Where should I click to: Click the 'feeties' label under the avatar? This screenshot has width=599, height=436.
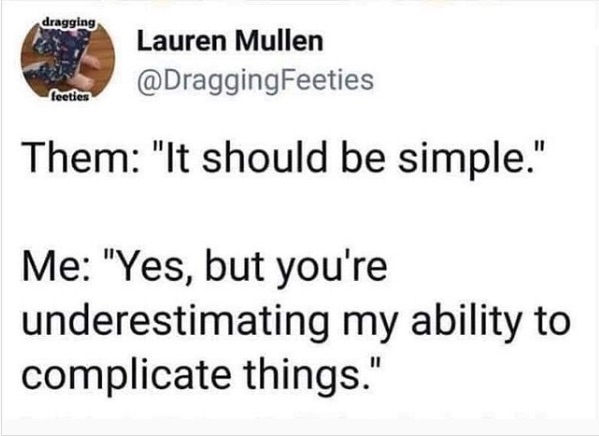70,97
